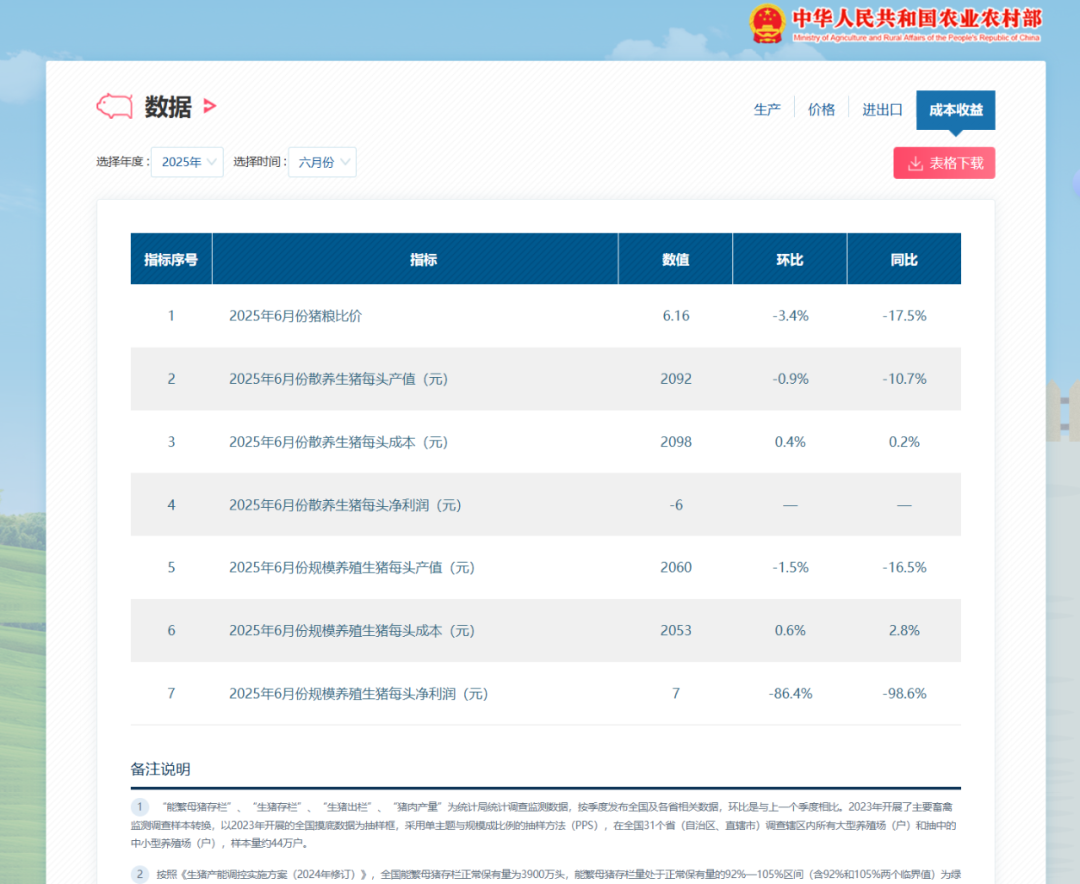Switch to the 价格 tab
Image resolution: width=1080 pixels, height=884 pixels.
[x=821, y=110]
